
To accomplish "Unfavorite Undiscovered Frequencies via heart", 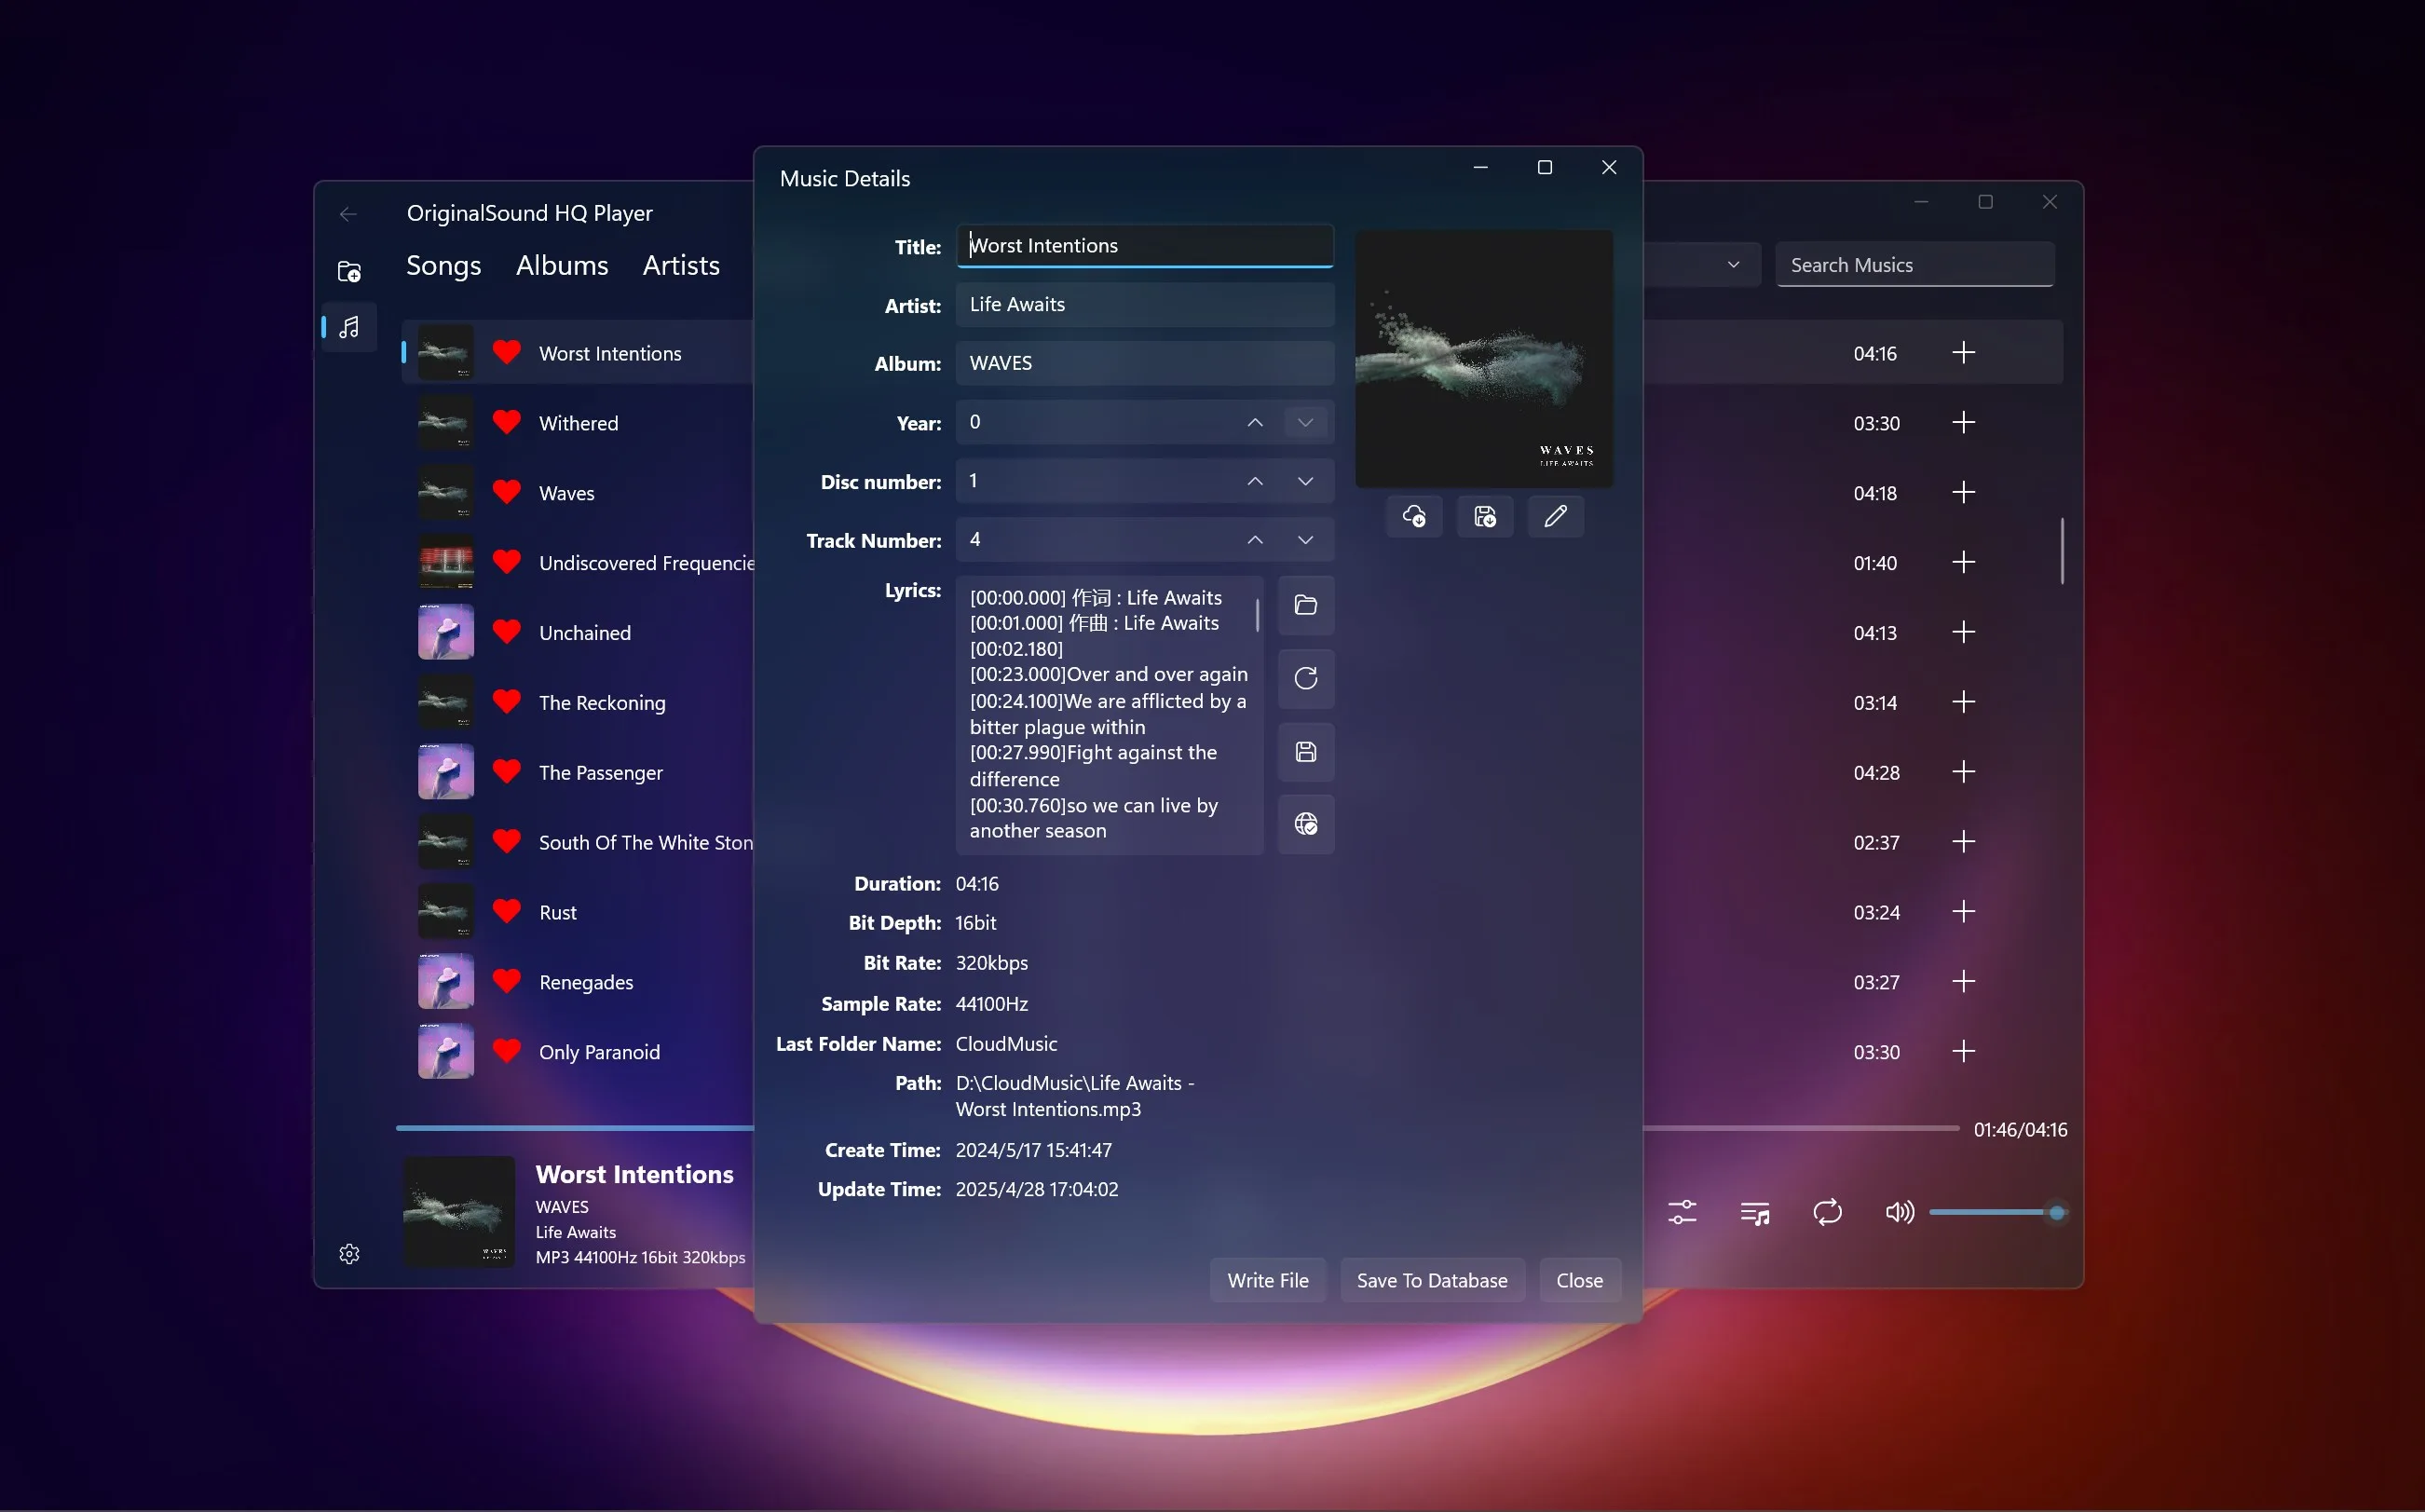I will click(507, 562).
